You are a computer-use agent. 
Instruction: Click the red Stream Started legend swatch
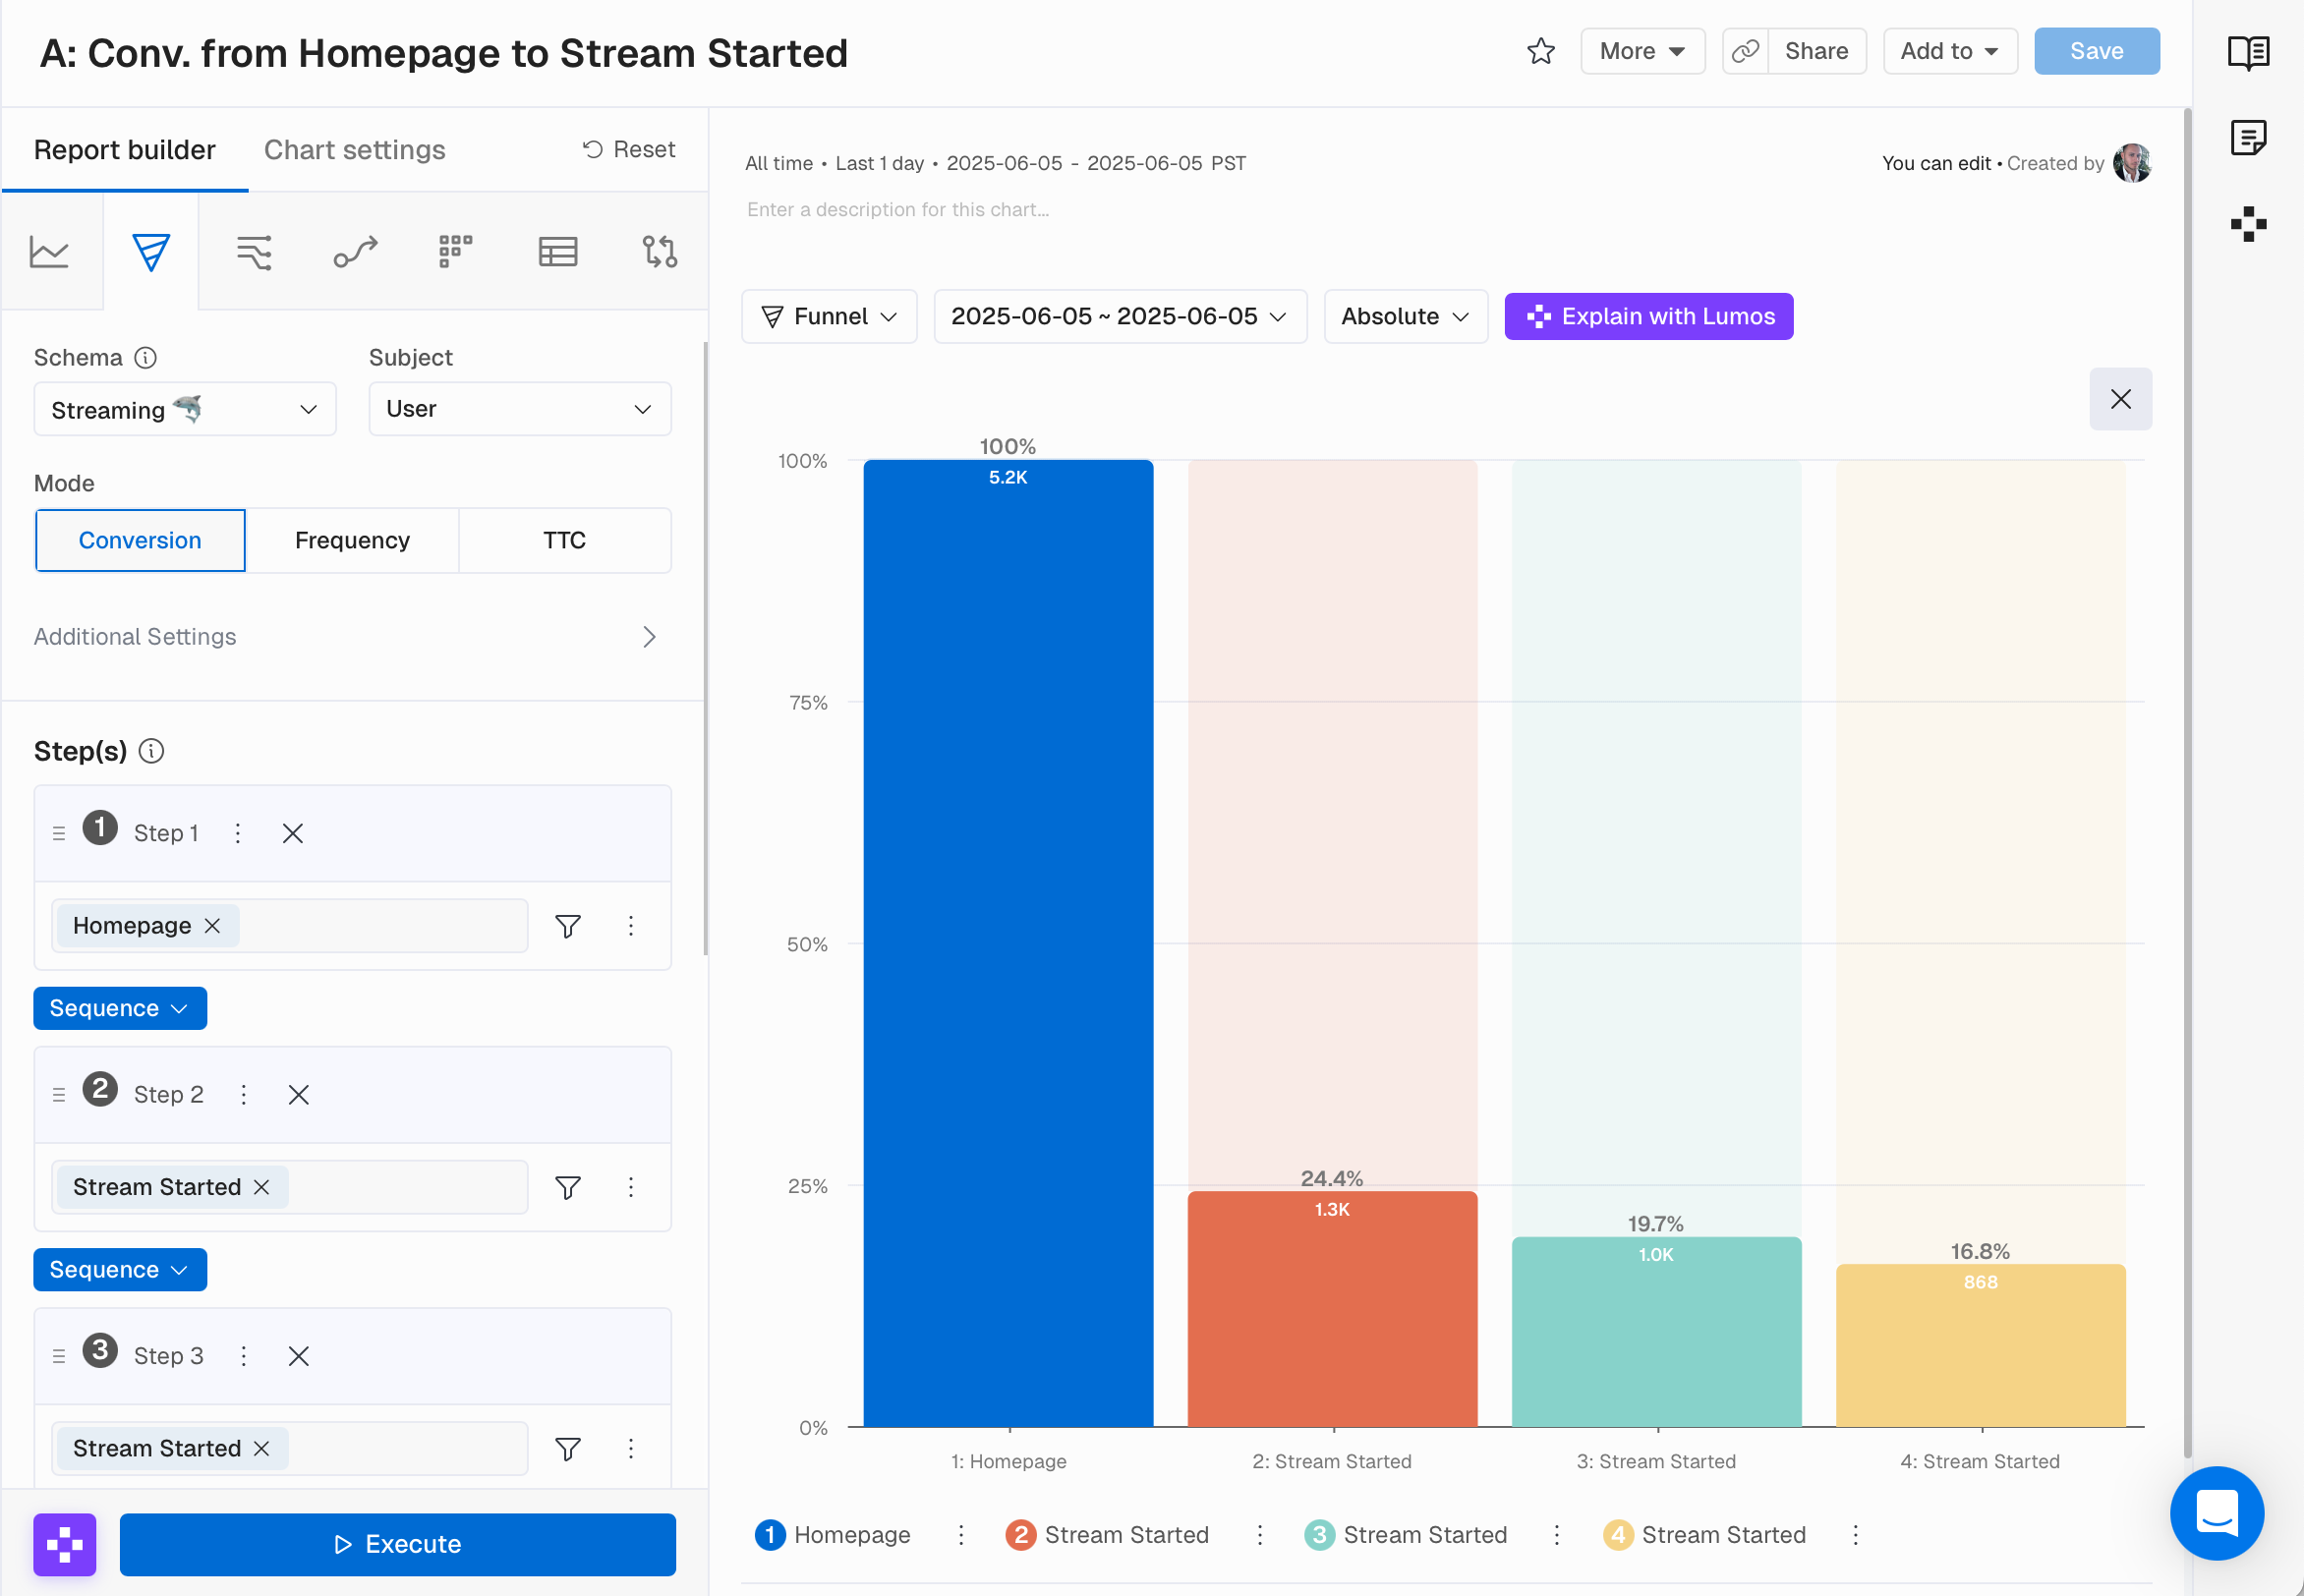coord(1019,1534)
